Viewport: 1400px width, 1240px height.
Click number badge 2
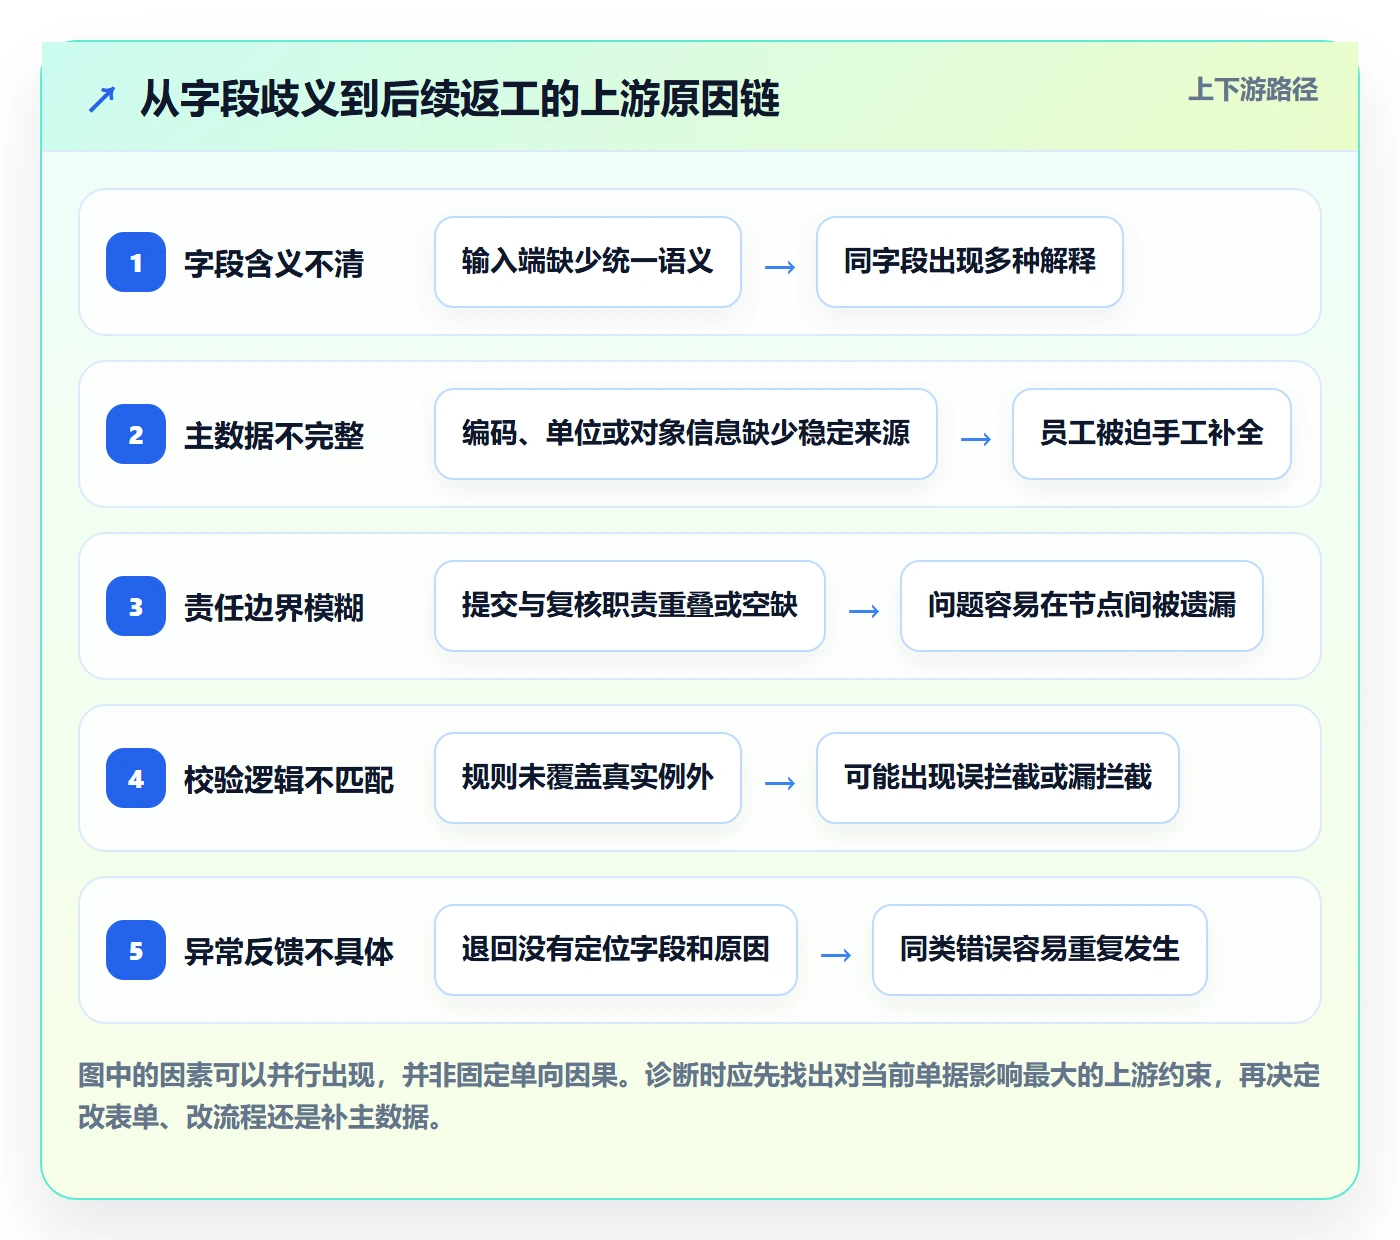(x=136, y=434)
